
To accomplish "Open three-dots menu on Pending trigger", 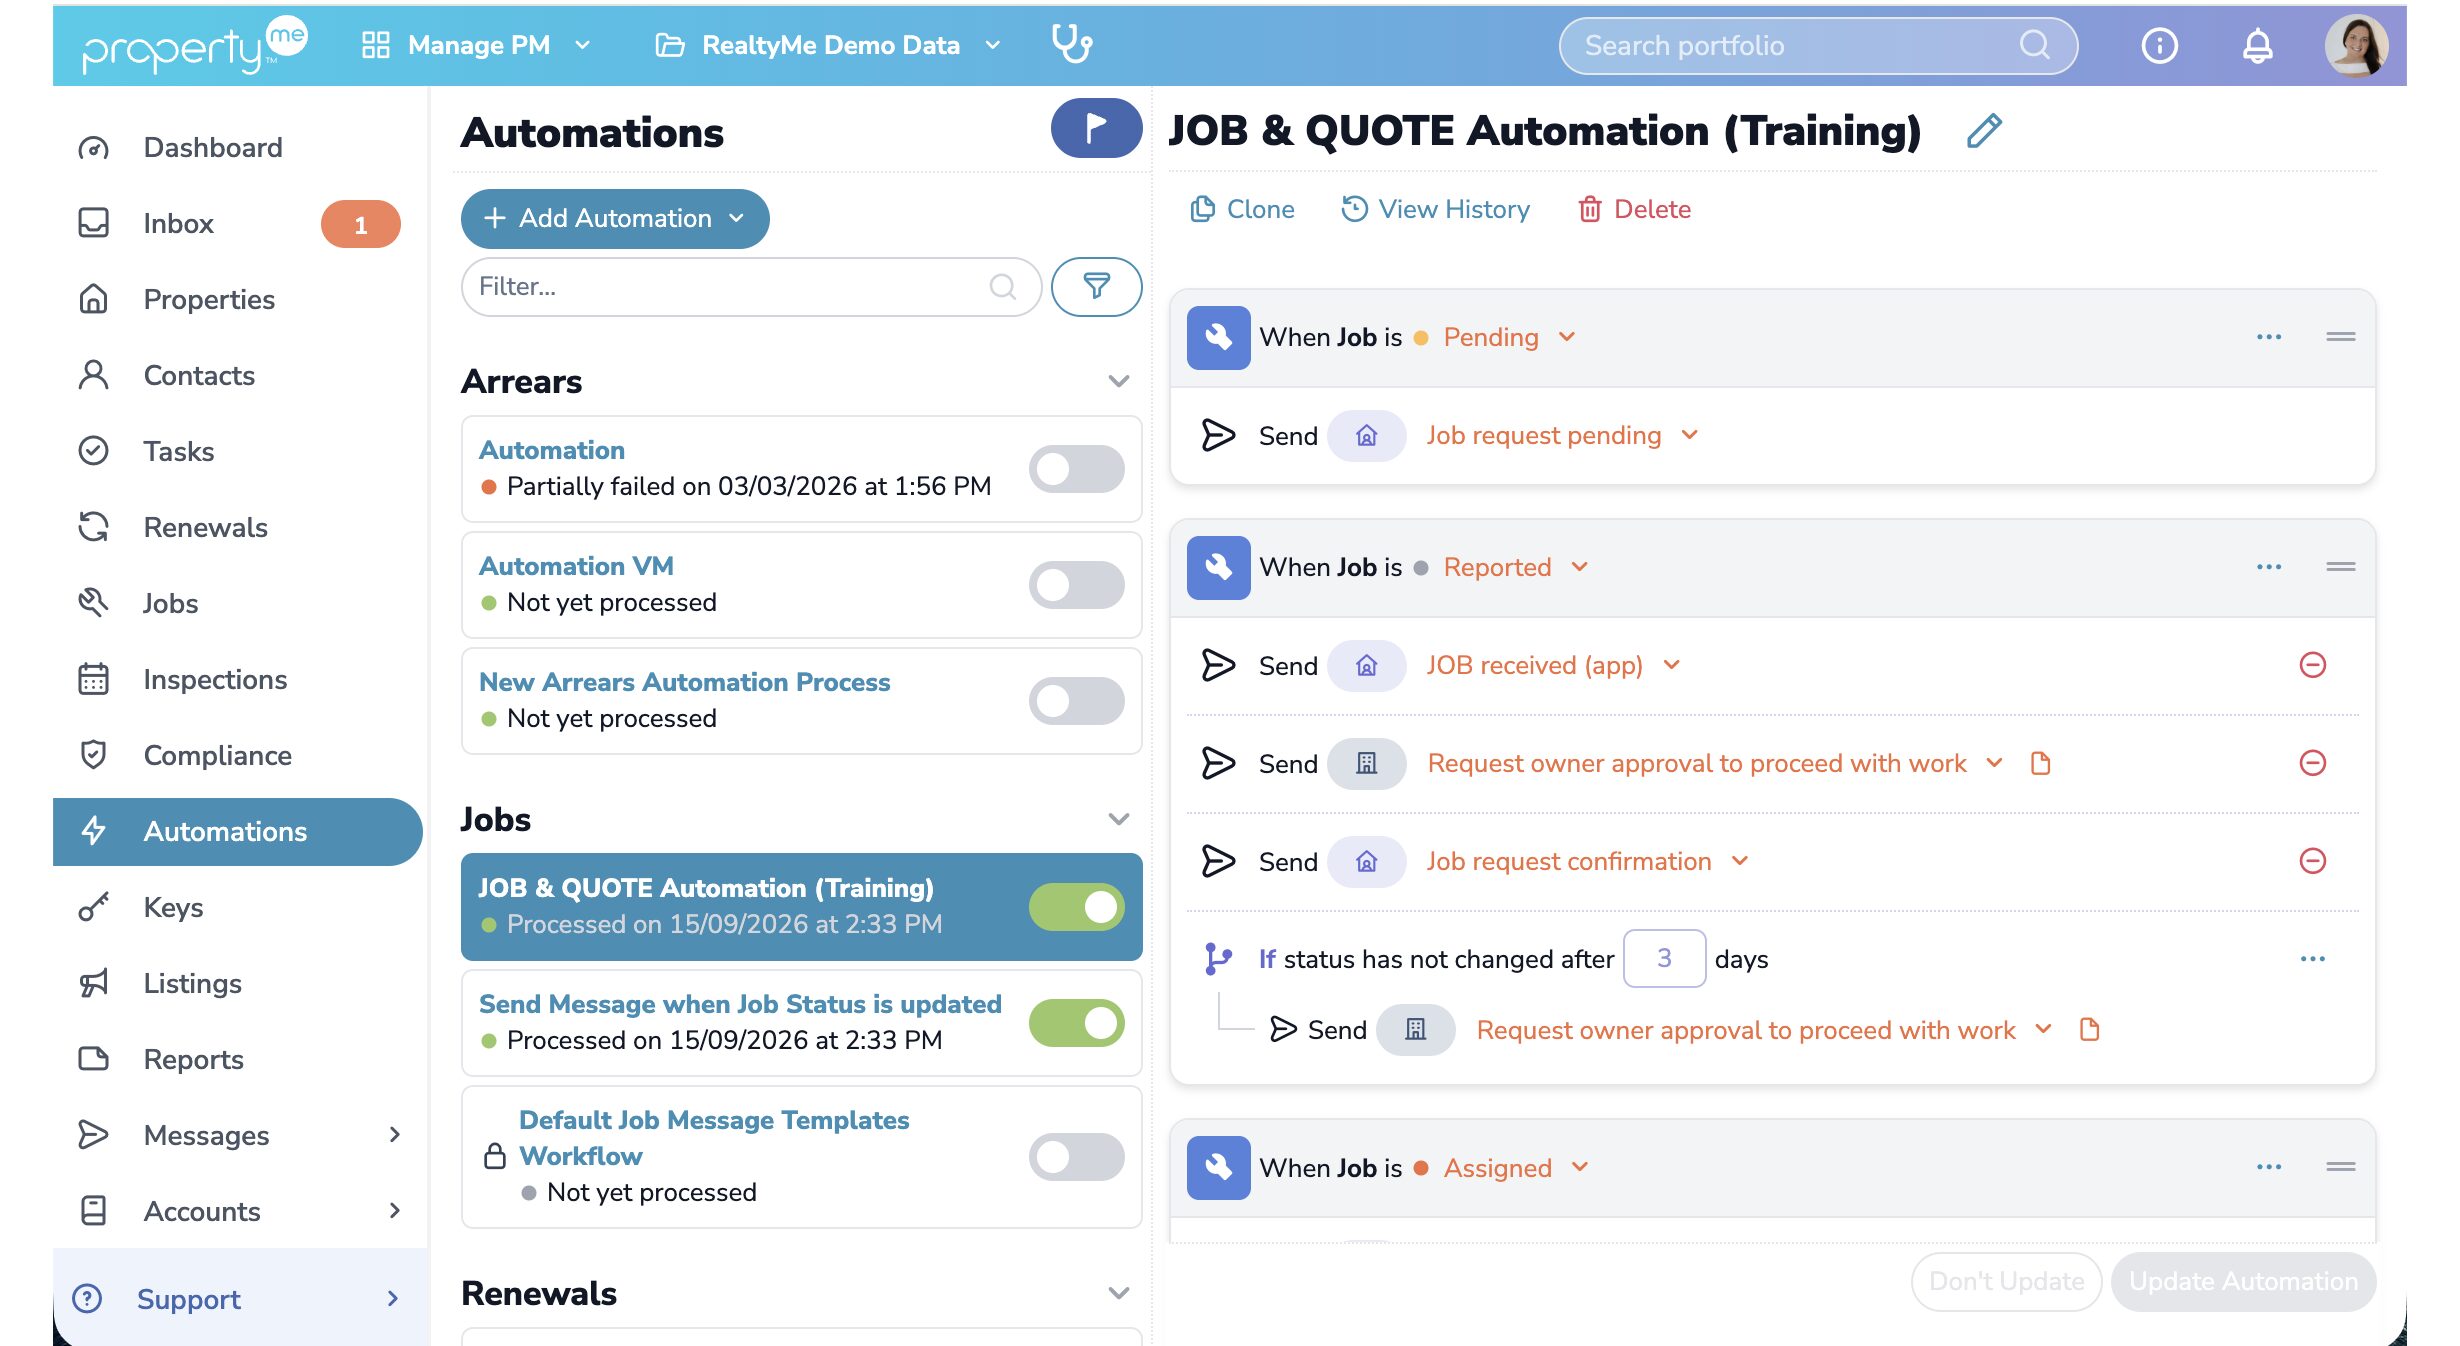I will click(x=2269, y=337).
